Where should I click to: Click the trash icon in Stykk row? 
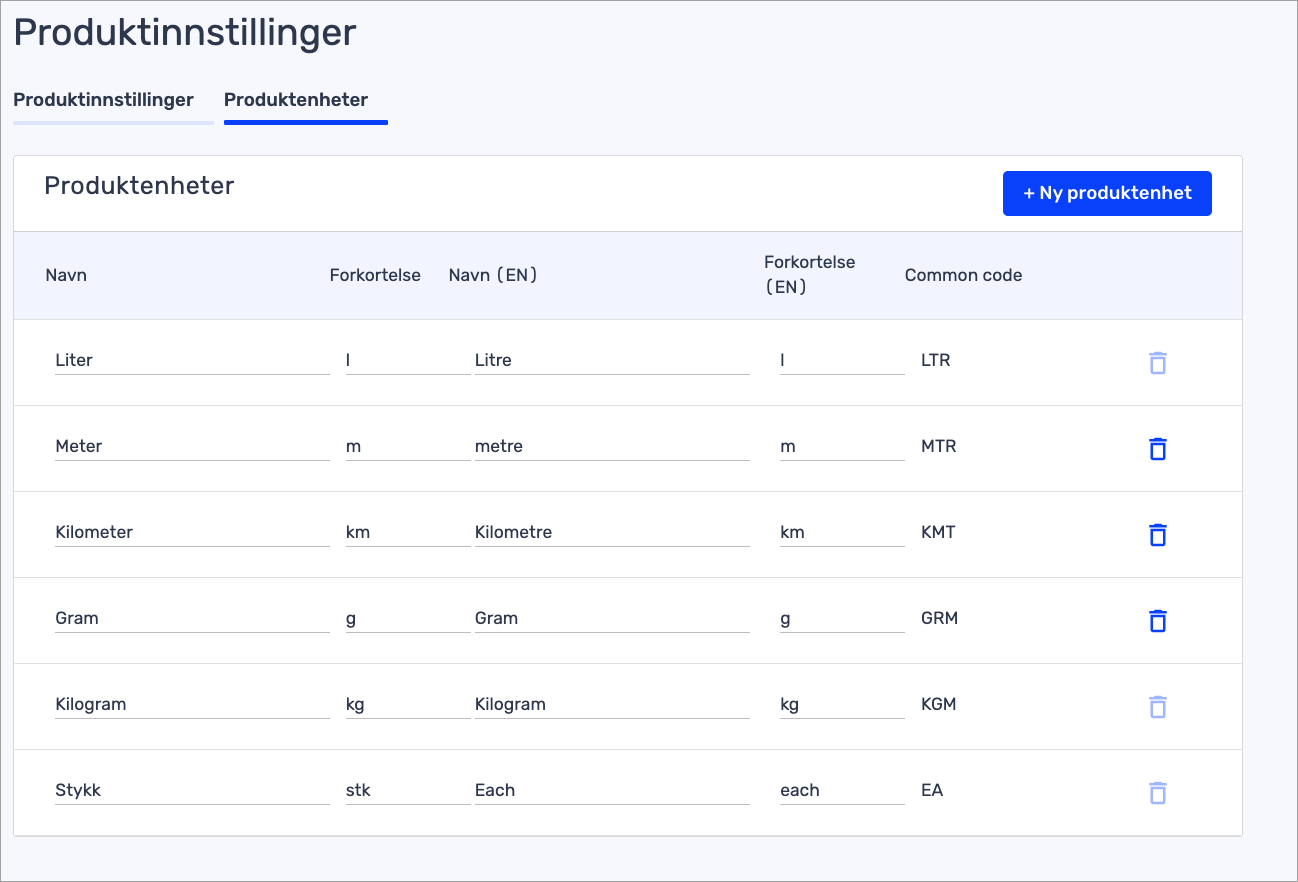[x=1157, y=792]
